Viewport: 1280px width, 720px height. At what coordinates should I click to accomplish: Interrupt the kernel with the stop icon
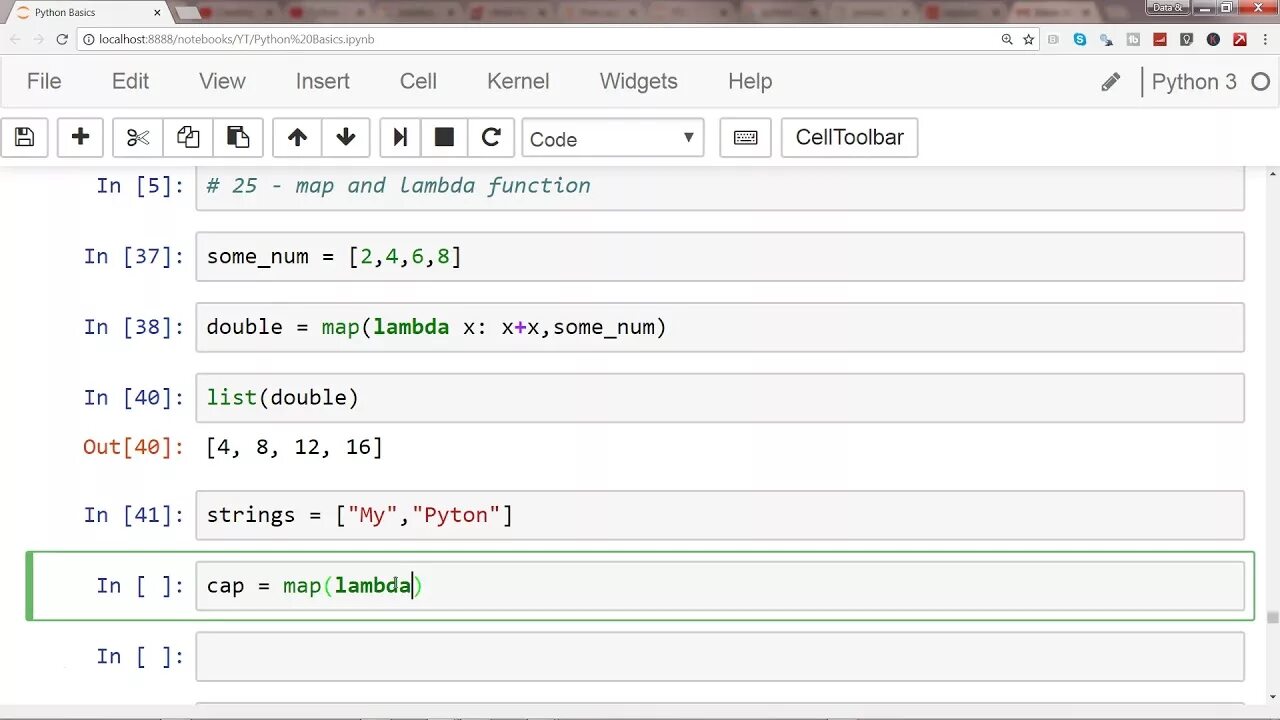tap(444, 137)
